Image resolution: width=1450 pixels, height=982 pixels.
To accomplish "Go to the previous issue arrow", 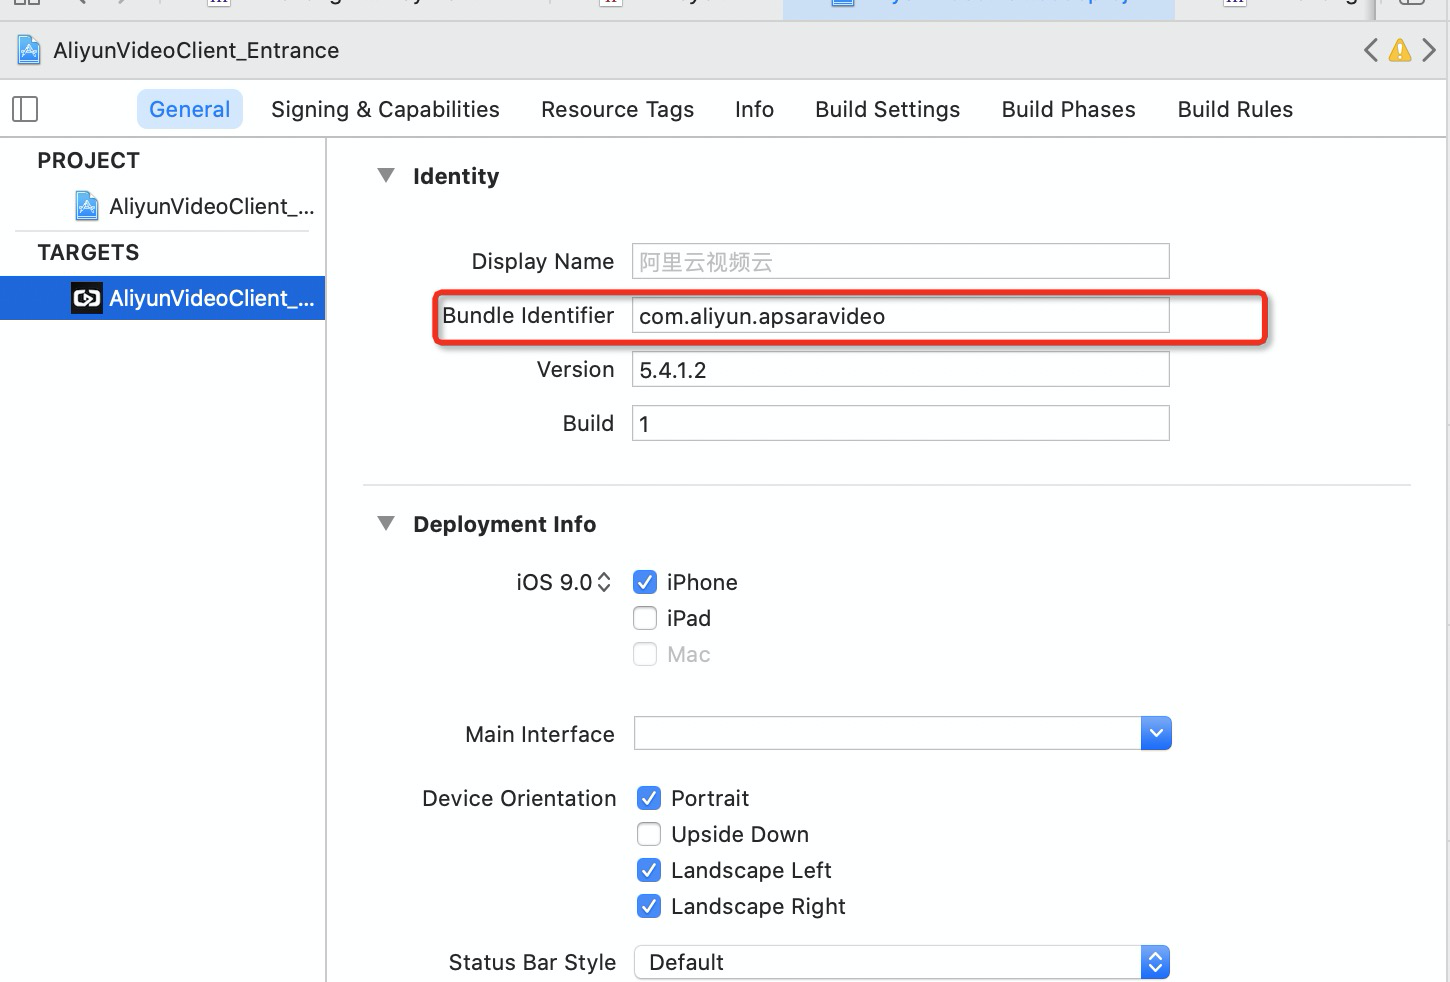I will (x=1371, y=50).
